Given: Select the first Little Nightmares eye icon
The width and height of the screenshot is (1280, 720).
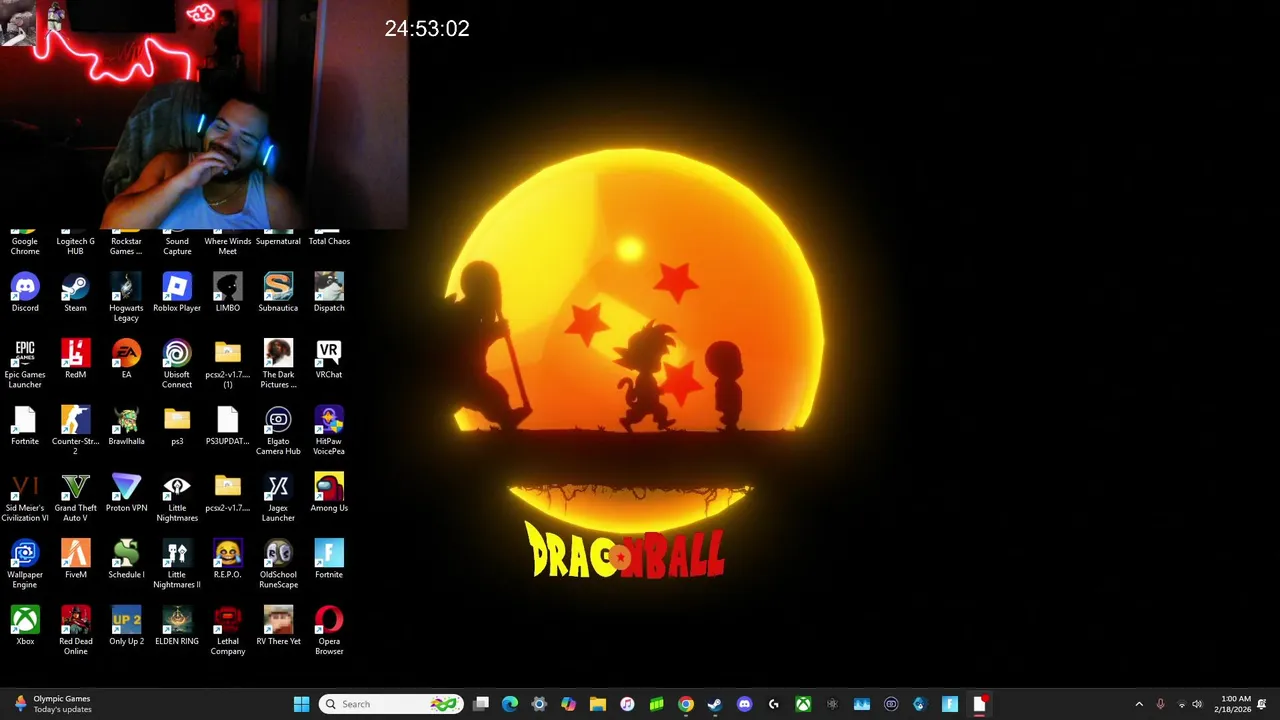Looking at the screenshot, I should pos(177,497).
